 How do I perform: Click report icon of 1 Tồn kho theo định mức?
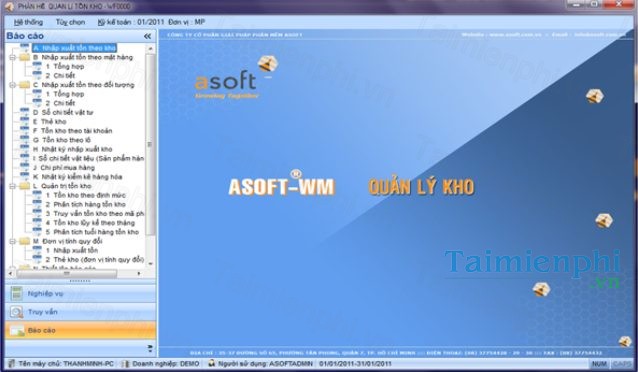37,195
